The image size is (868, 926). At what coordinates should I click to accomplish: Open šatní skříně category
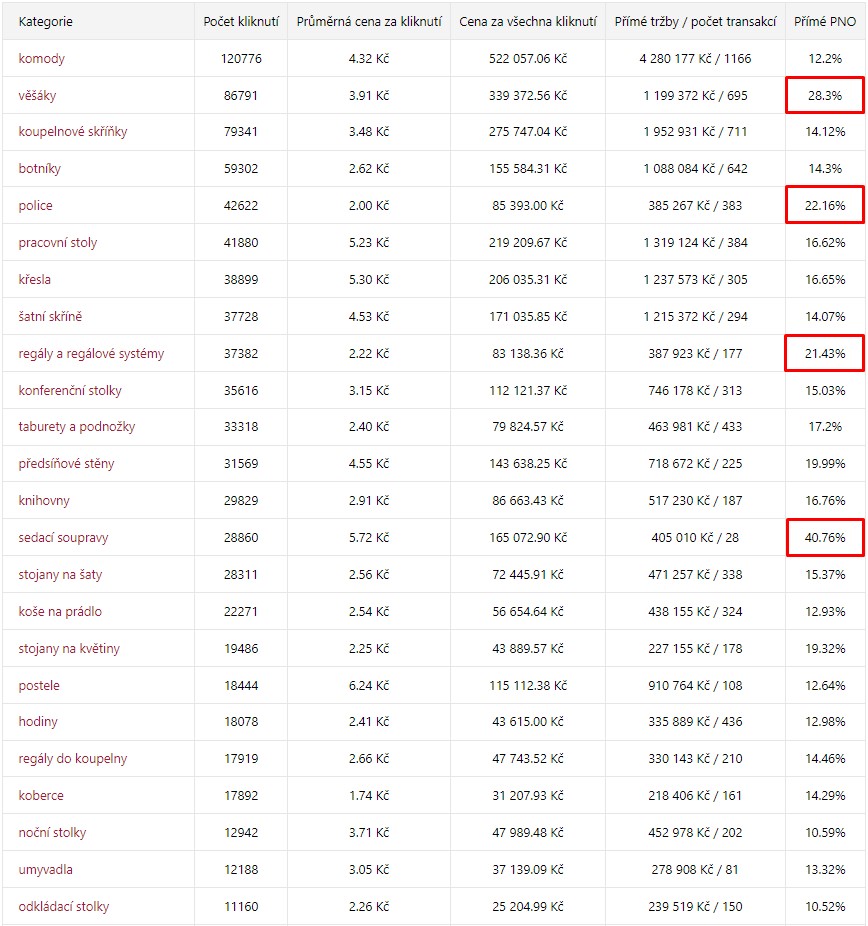tap(50, 317)
